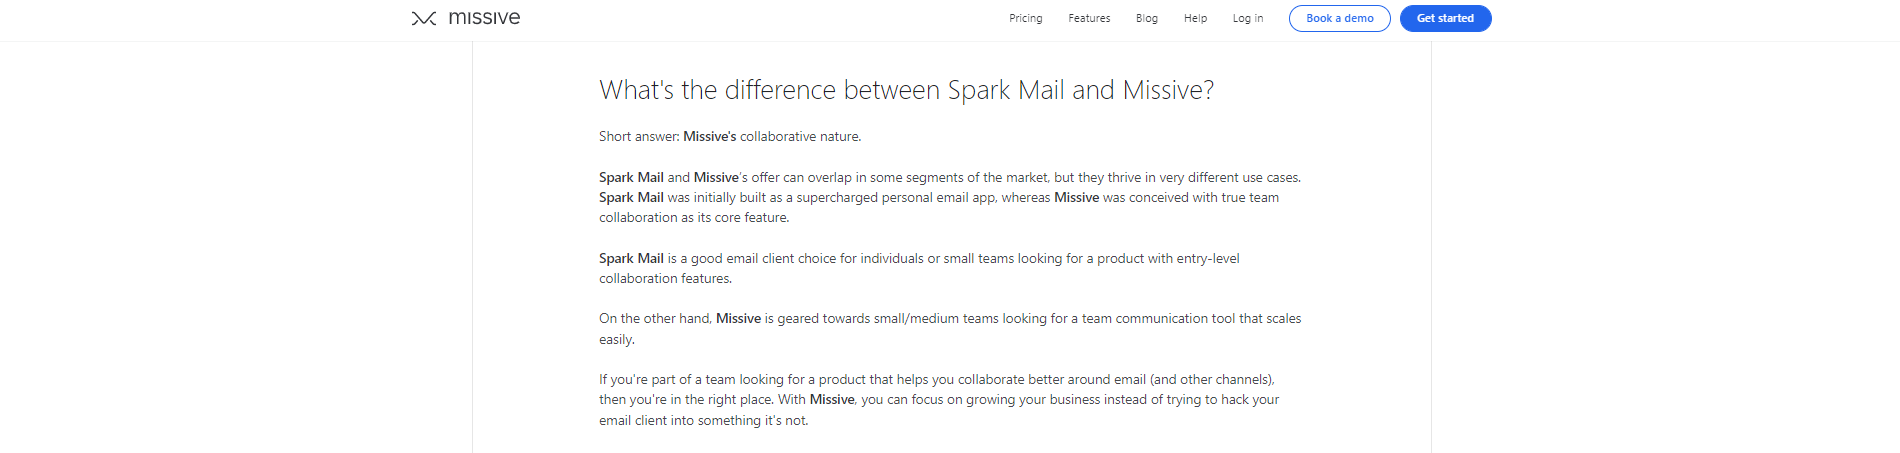This screenshot has height=453, width=1900.
Task: Open the Blog link in navigation
Action: [1146, 19]
